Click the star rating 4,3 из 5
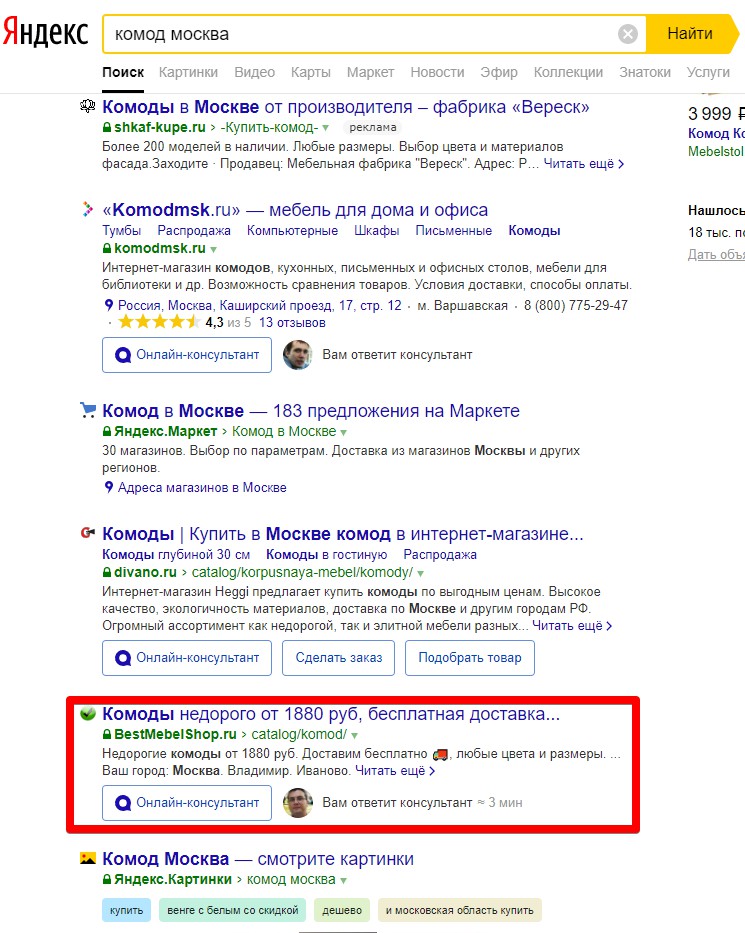Image resolution: width=745 pixels, height=933 pixels. 184,323
